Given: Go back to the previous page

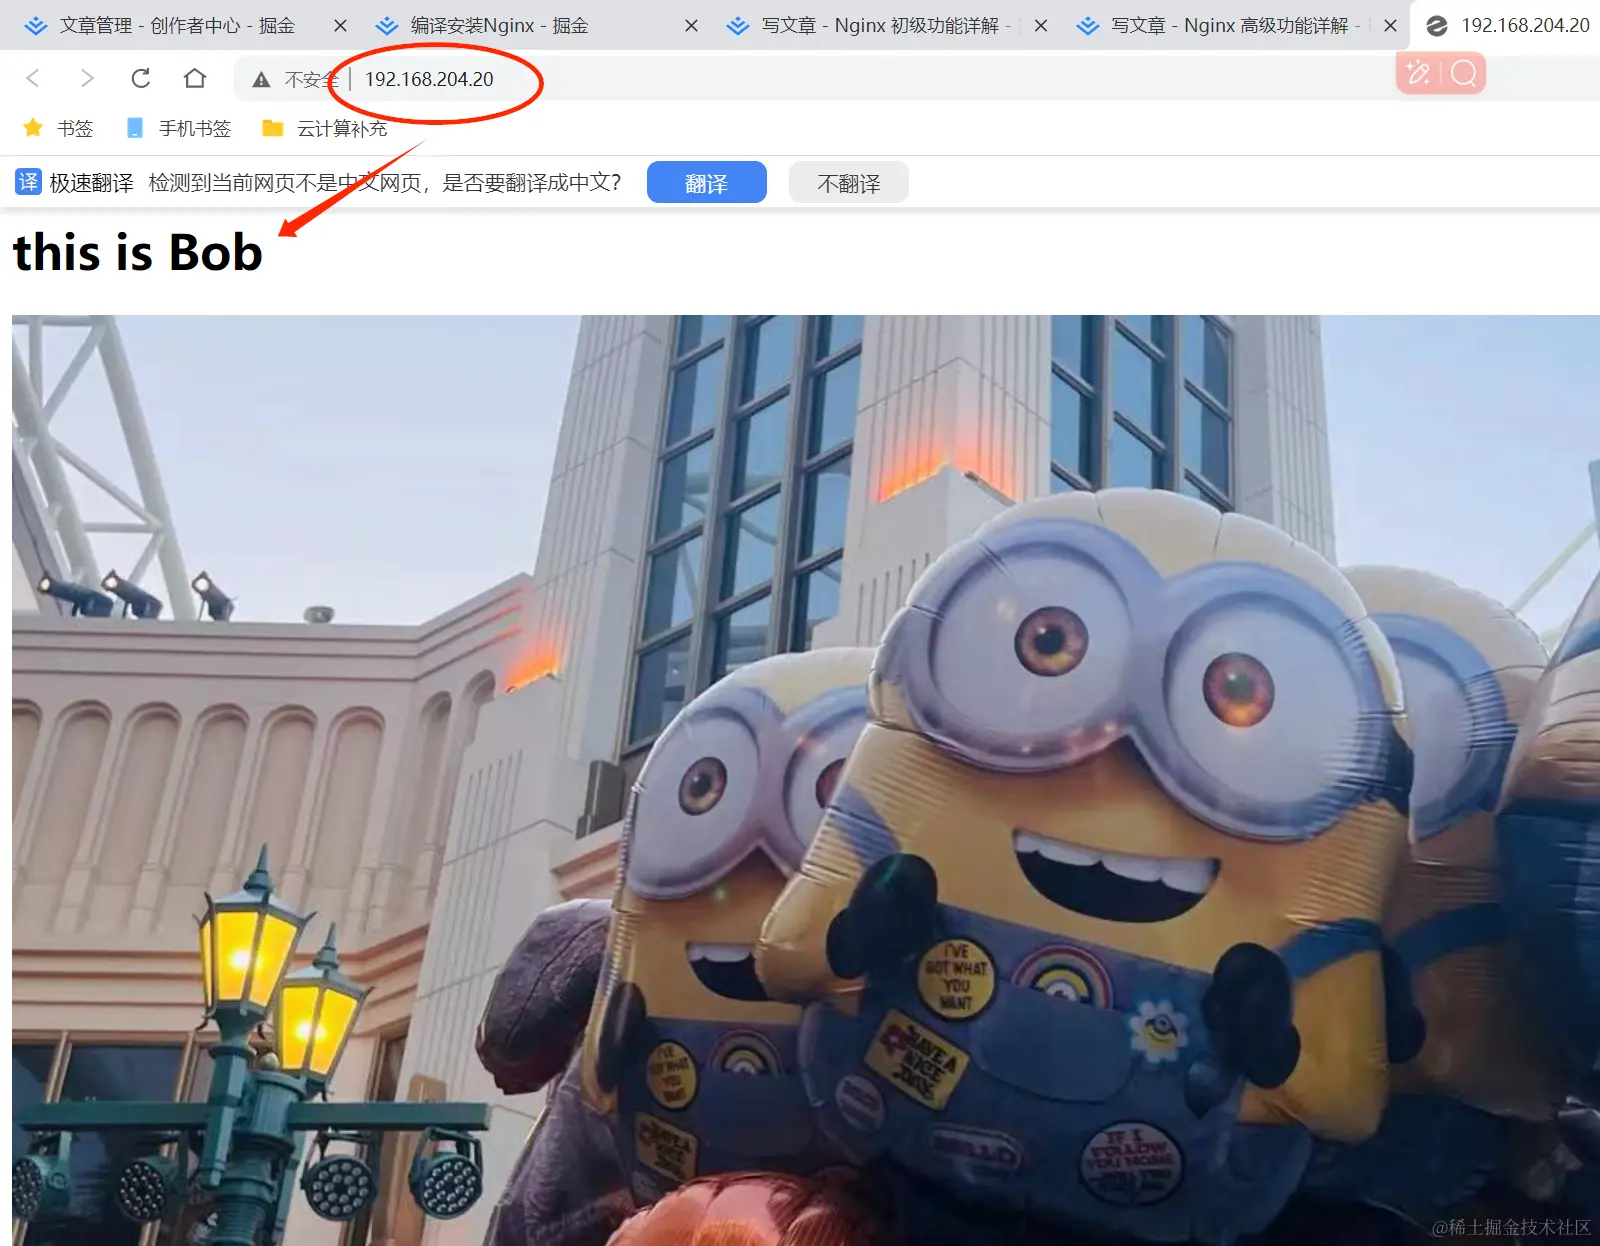Looking at the screenshot, I should (33, 78).
